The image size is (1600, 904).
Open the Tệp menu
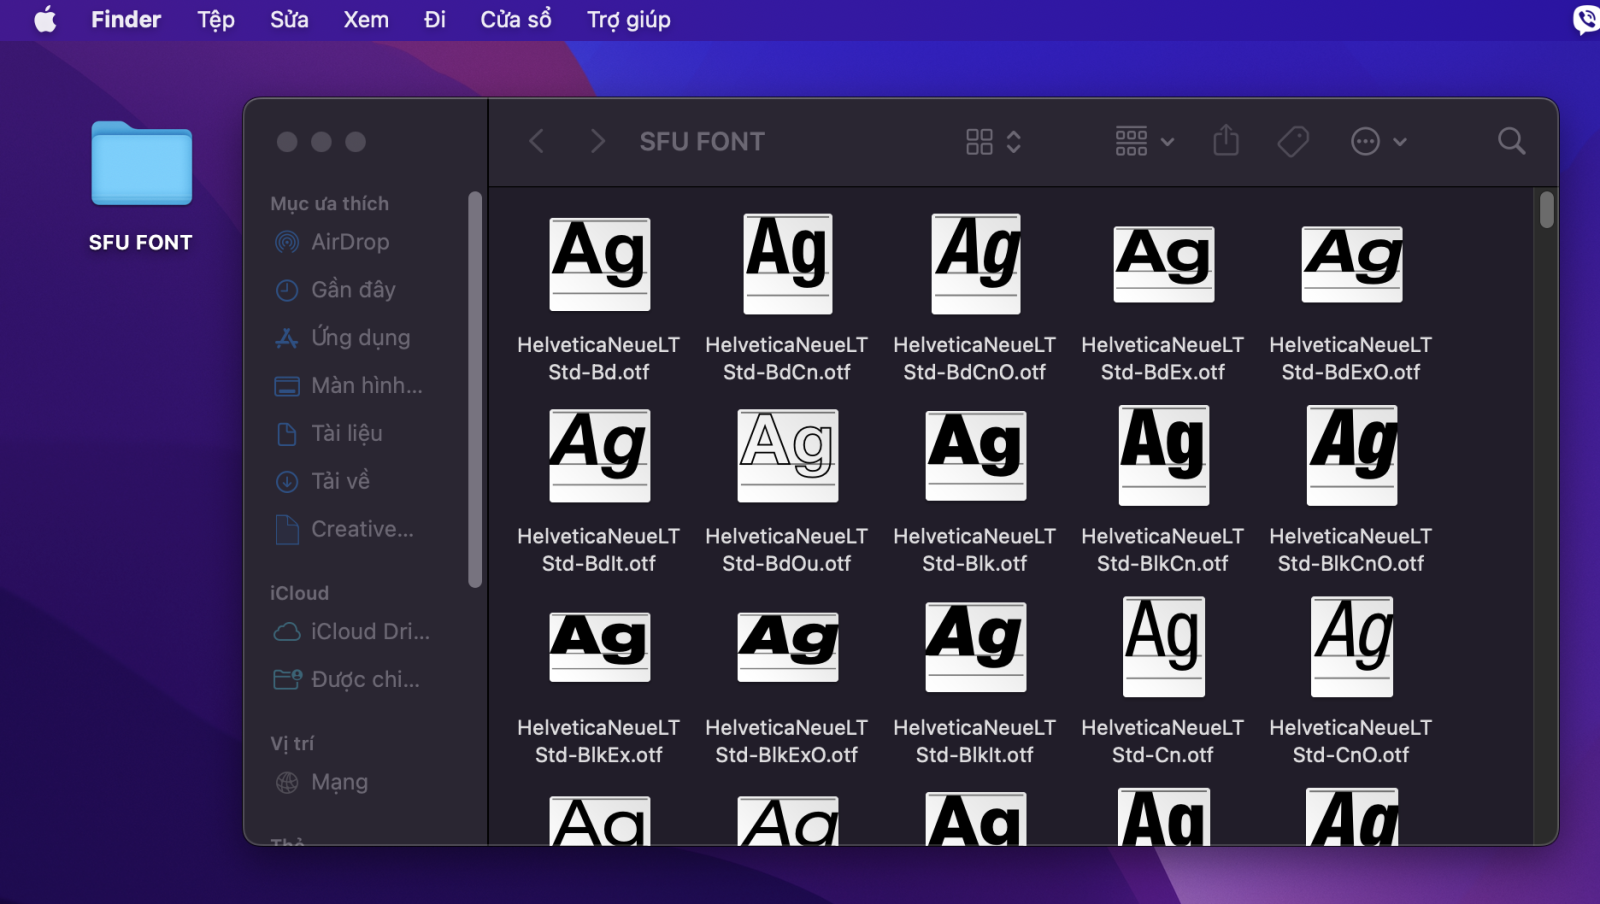(x=216, y=20)
